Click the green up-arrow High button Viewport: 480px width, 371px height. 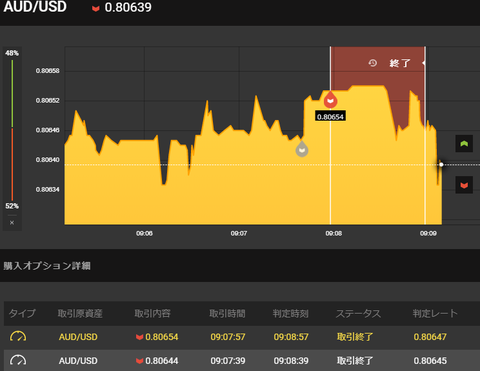[464, 144]
